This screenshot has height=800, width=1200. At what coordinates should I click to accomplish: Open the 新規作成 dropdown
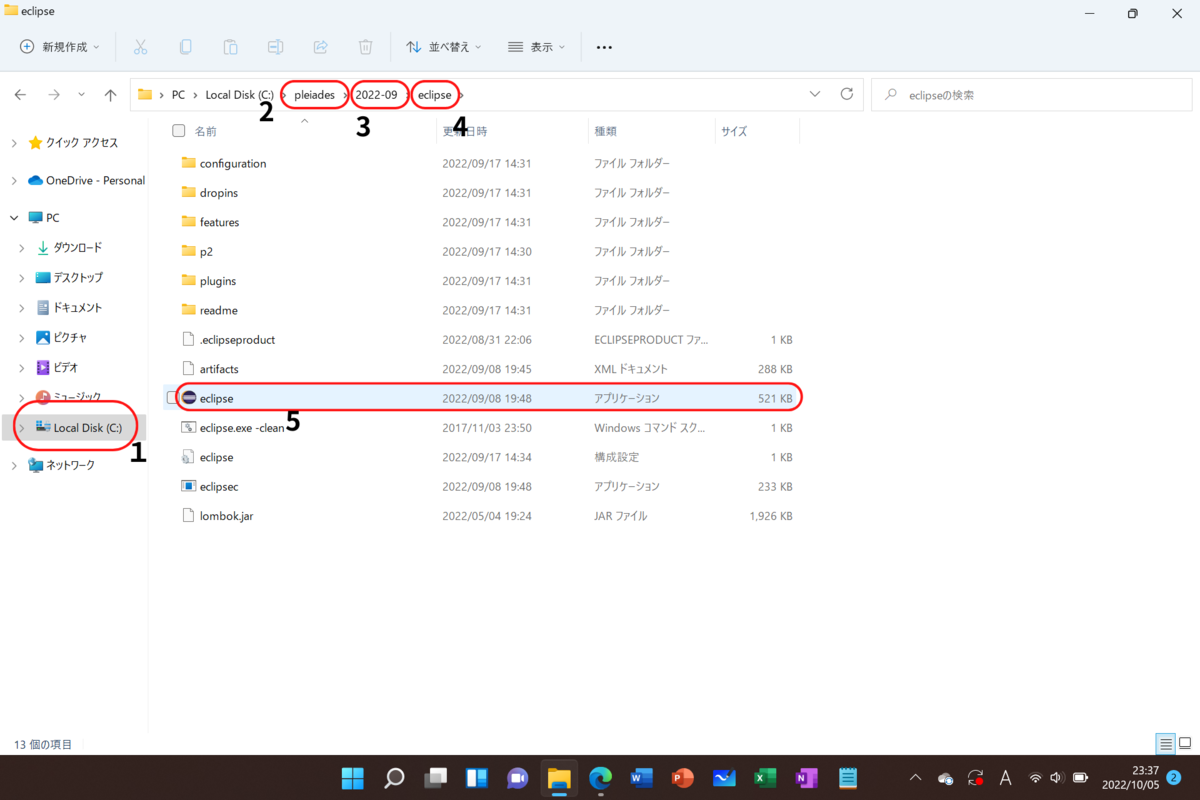coord(60,47)
